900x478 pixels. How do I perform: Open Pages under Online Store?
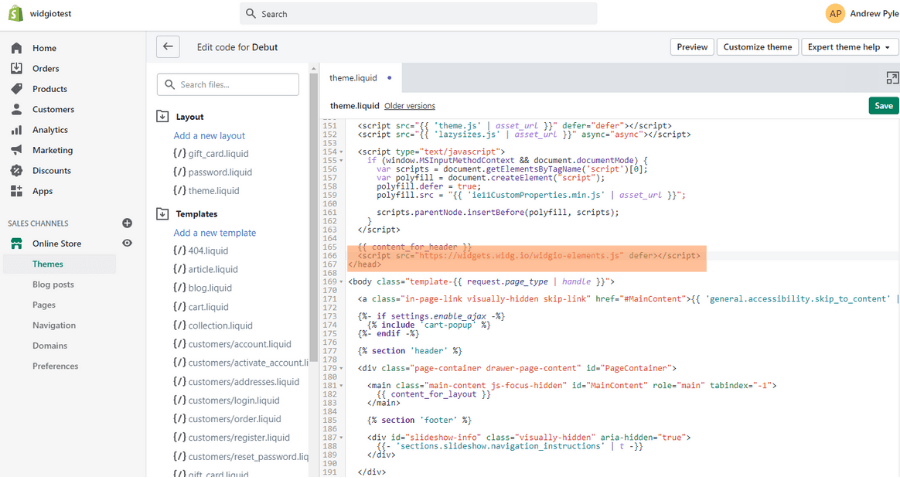click(x=44, y=305)
